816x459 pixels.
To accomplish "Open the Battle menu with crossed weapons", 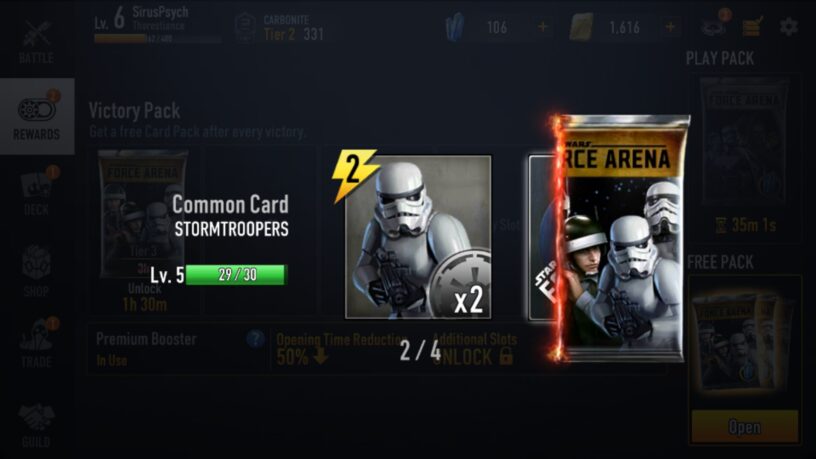I will point(36,42).
